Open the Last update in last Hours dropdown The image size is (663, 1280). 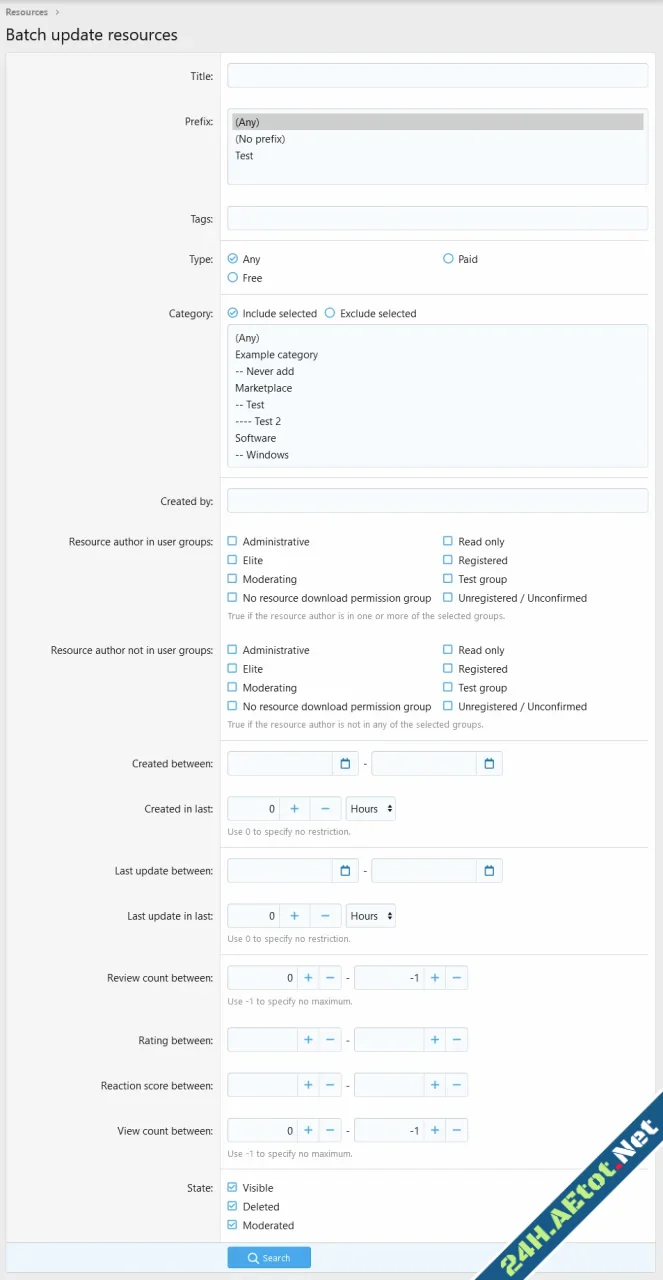pos(371,916)
